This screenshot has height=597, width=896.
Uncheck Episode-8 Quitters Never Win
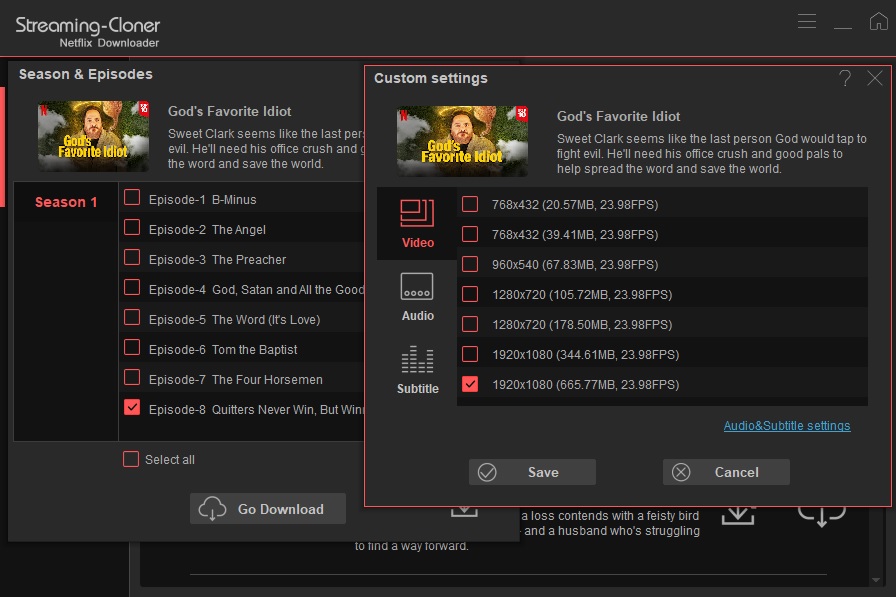pyautogui.click(x=132, y=407)
